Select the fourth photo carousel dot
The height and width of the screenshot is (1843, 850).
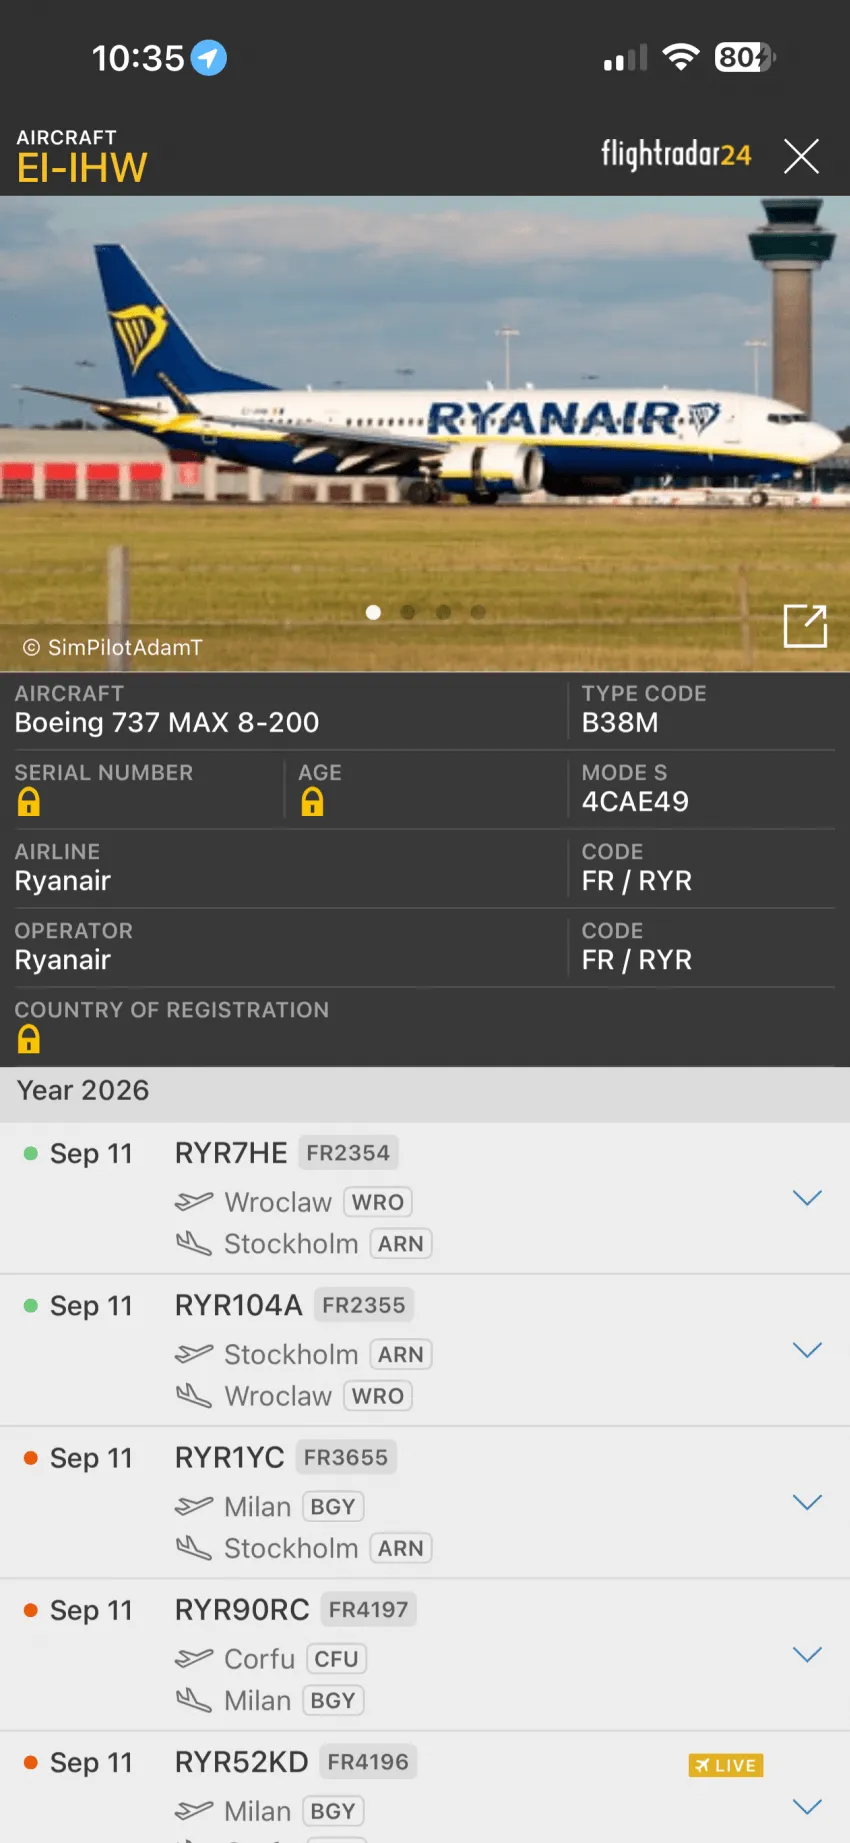click(478, 612)
